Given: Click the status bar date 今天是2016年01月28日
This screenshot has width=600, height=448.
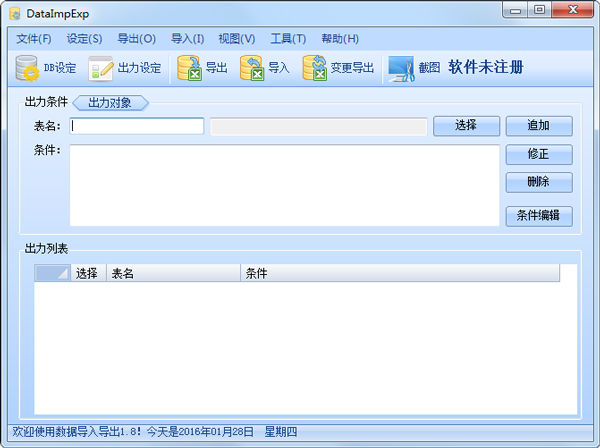Looking at the screenshot, I should pyautogui.click(x=200, y=432).
